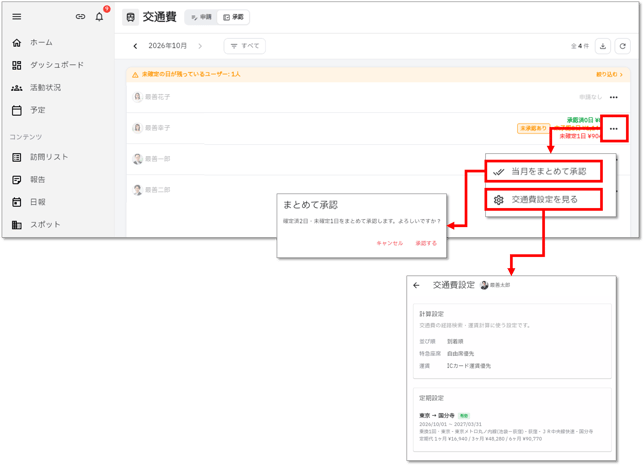Click the 全4件 count text
Viewport: 644px width, 466px height.
(580, 46)
